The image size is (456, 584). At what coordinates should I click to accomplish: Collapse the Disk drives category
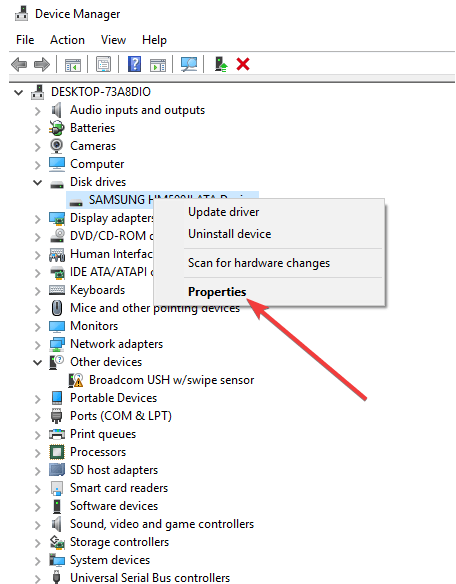click(38, 182)
